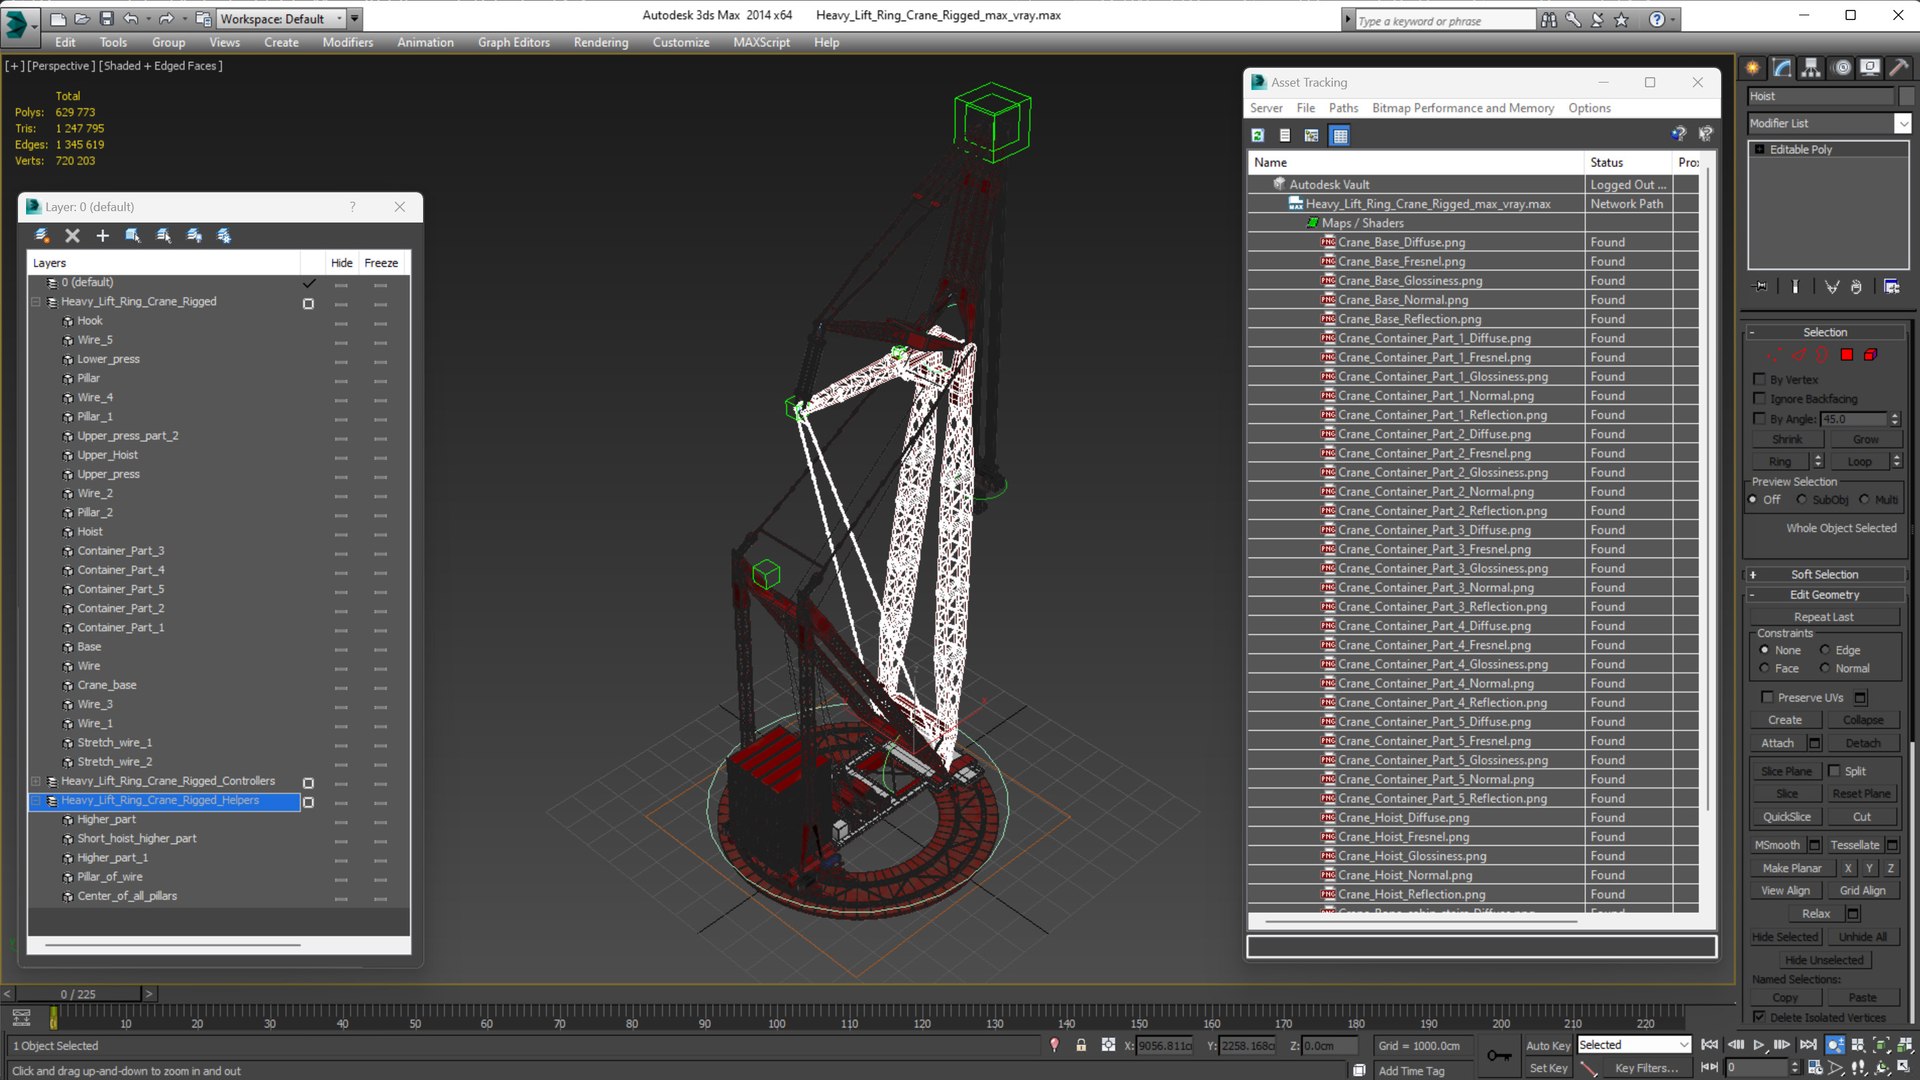
Task: Click object color swatch next to Hoist name
Action: coord(1906,96)
